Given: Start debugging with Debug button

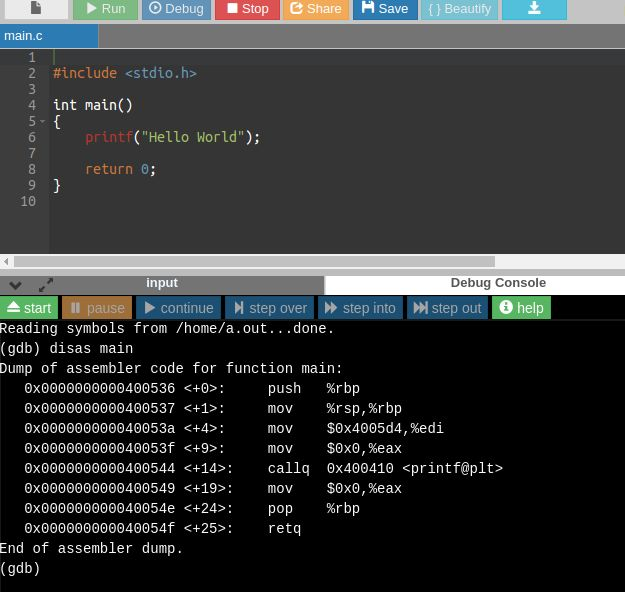Looking at the screenshot, I should coord(176,9).
